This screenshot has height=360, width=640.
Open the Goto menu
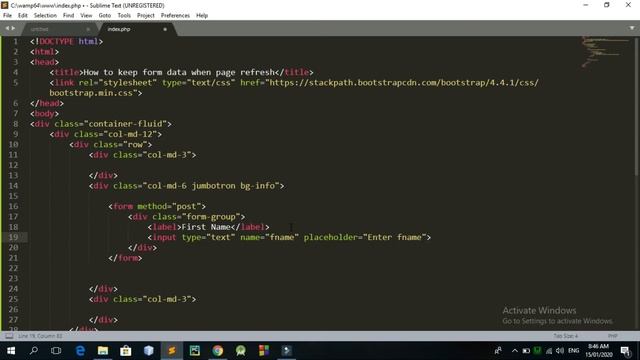(x=104, y=16)
